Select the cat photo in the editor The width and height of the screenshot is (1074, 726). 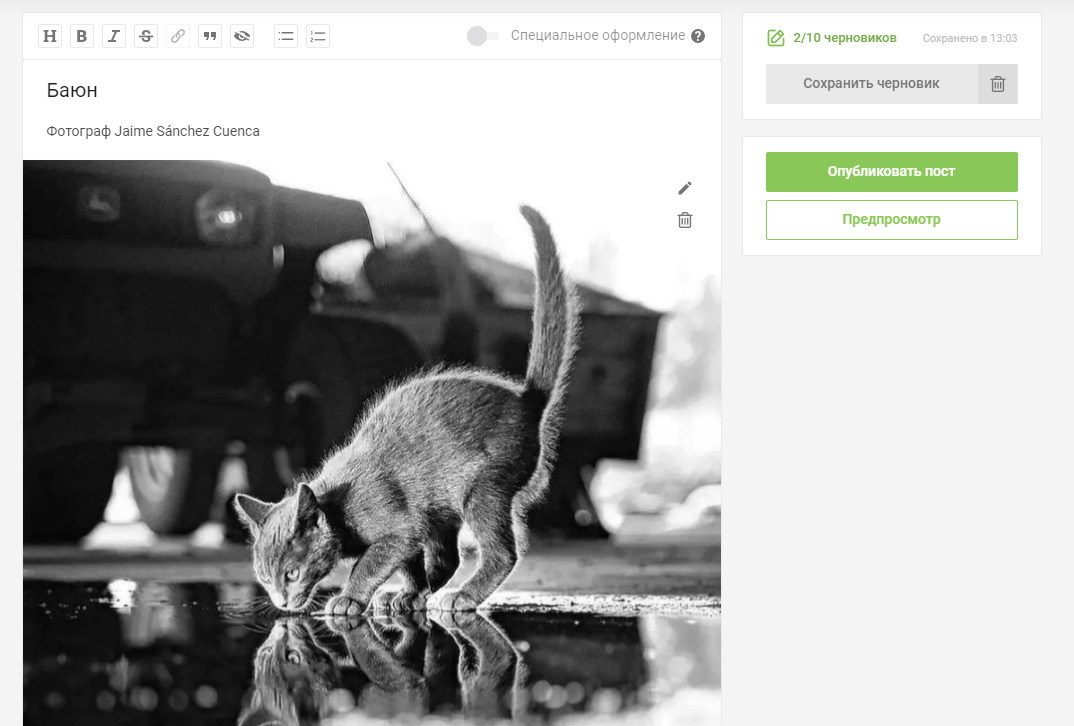point(371,442)
